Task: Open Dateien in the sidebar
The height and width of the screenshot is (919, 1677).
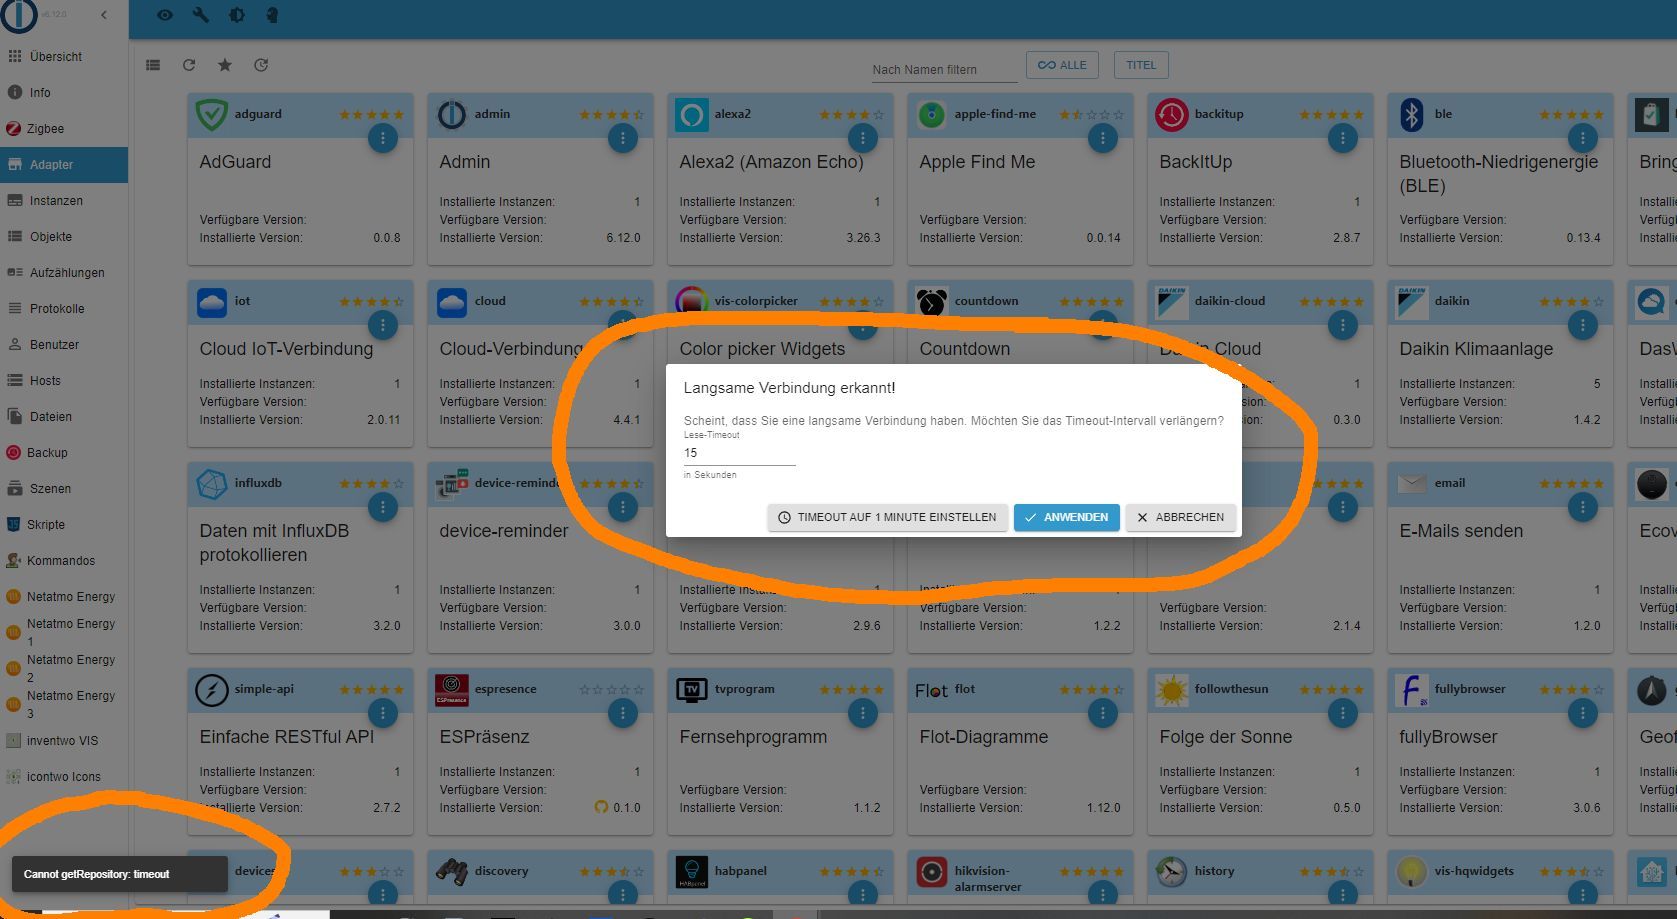Action: (x=64, y=417)
